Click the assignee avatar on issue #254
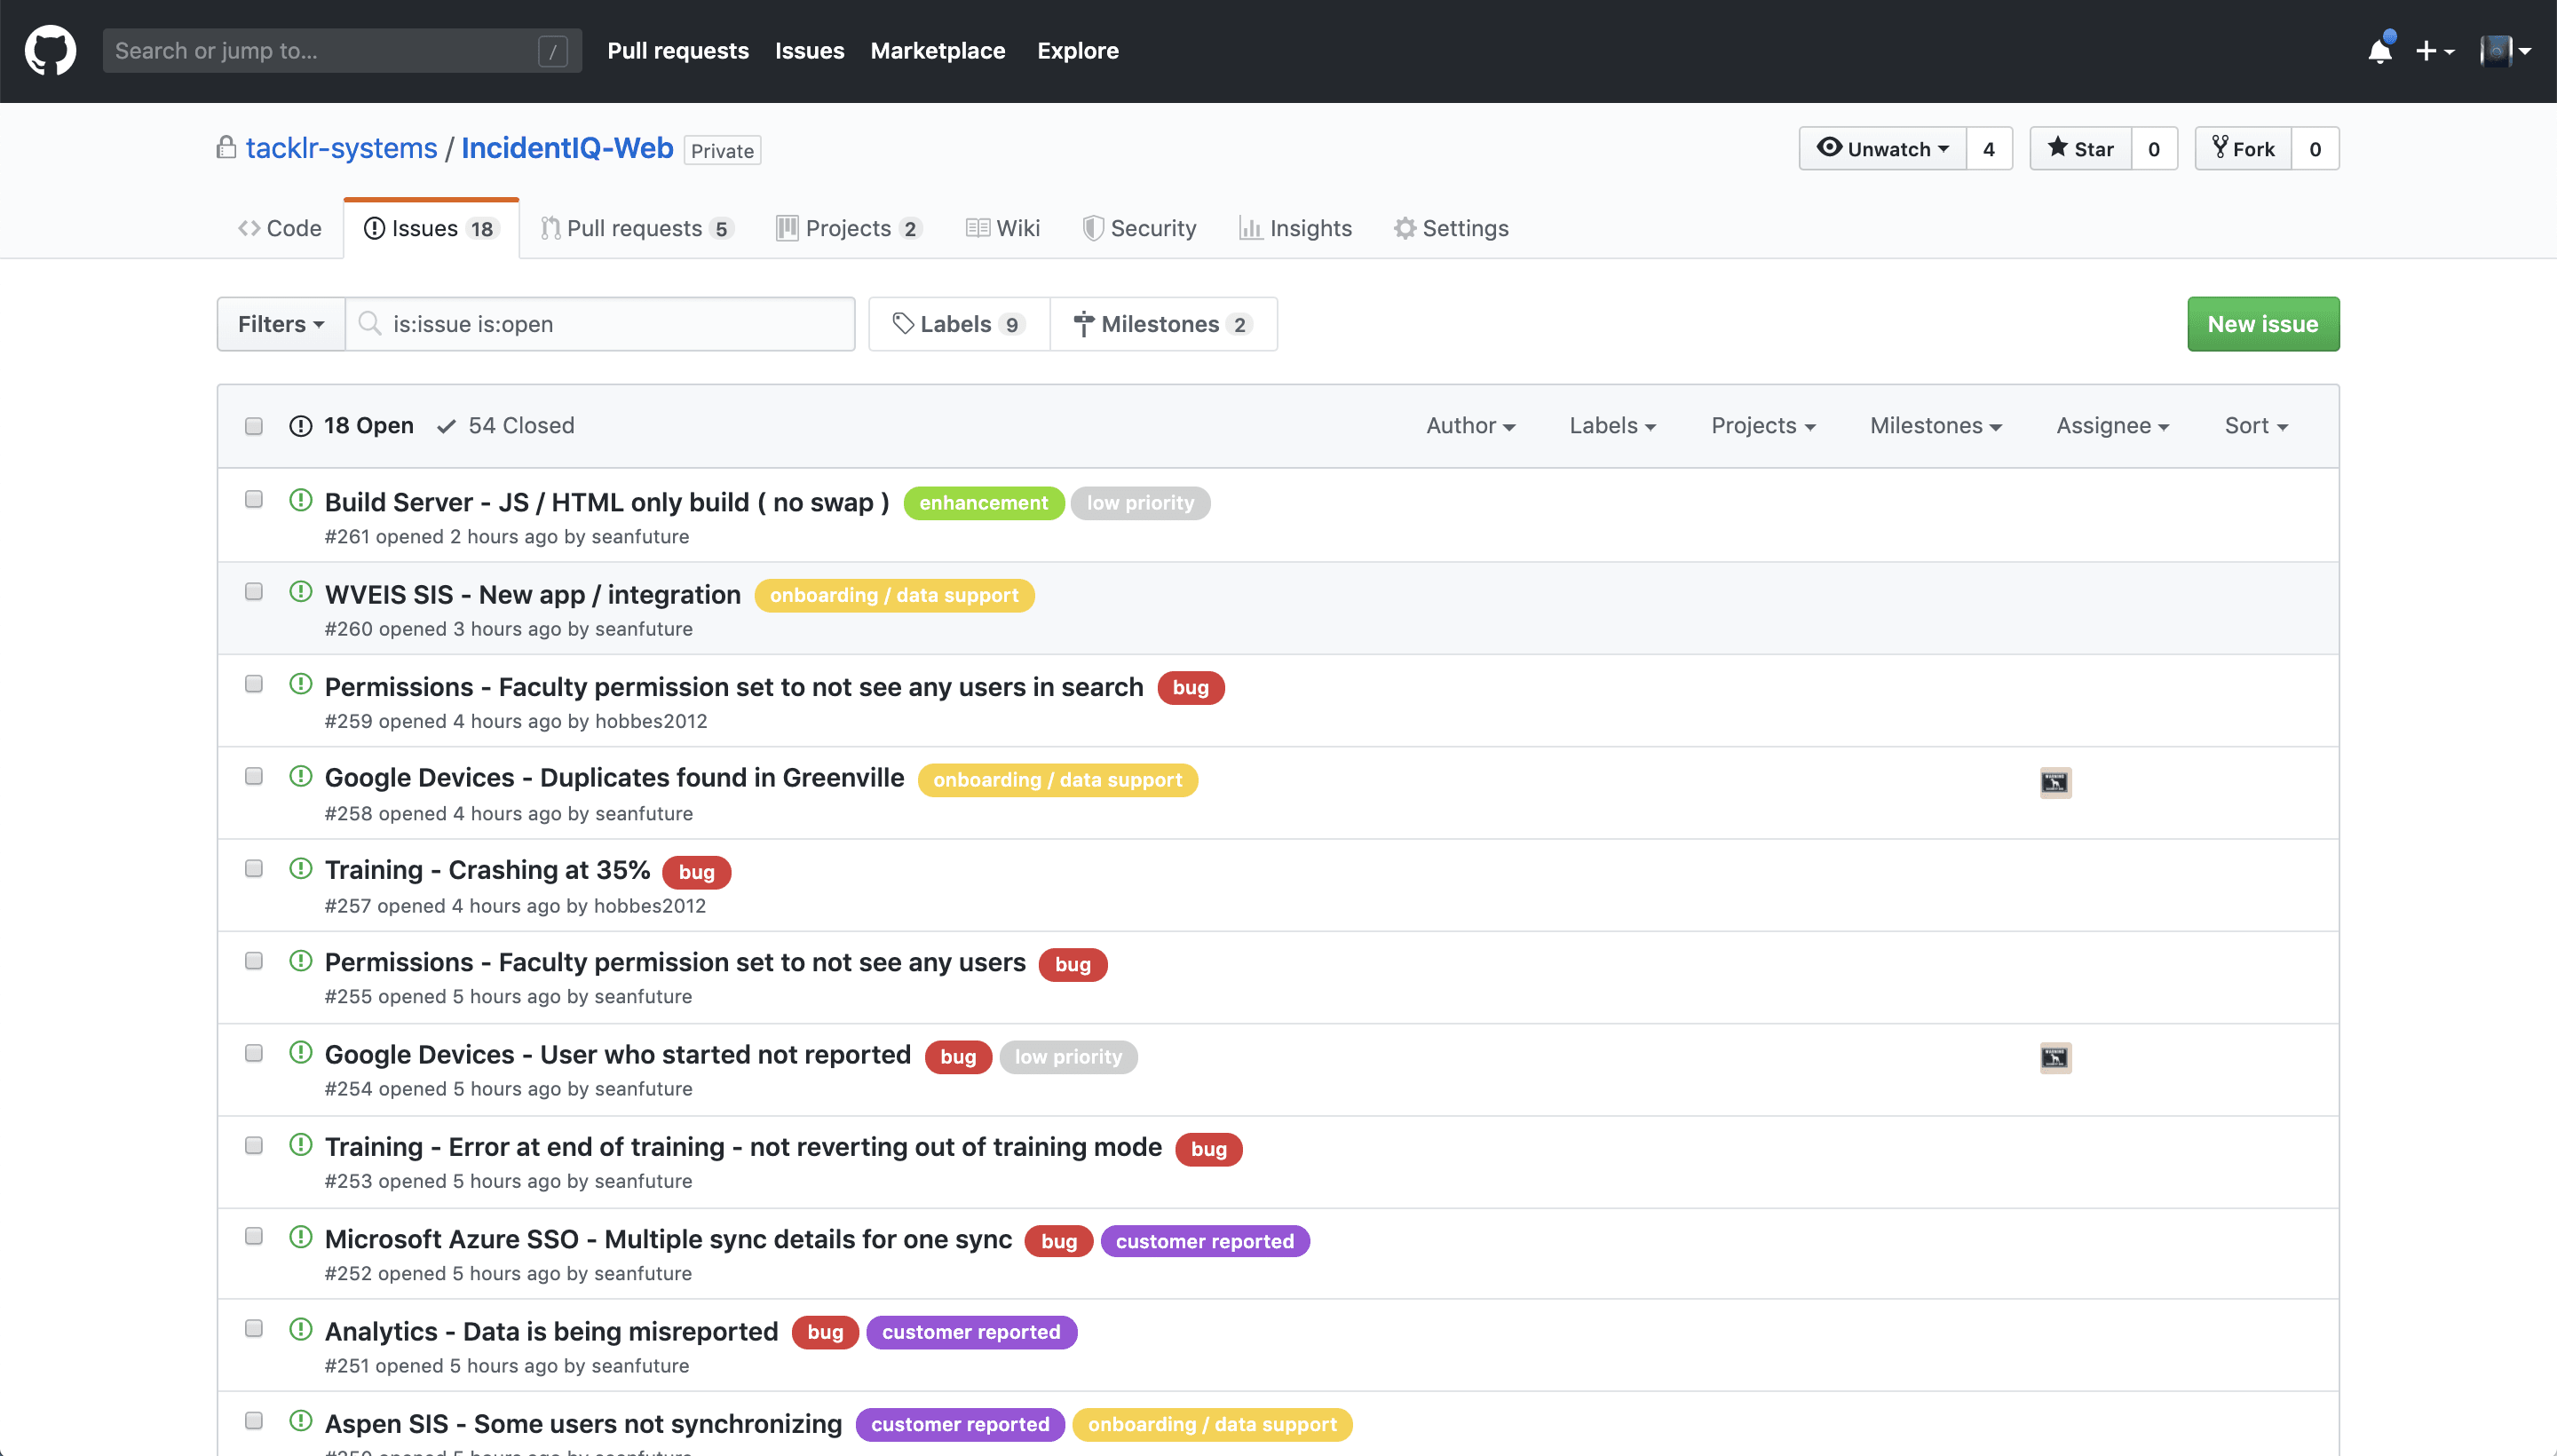The height and width of the screenshot is (1456, 2557). tap(2054, 1057)
